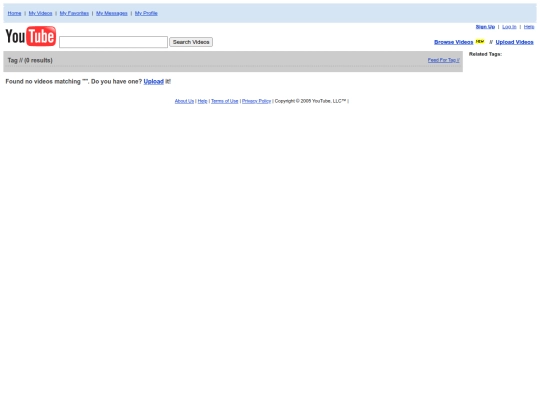Open the Privacy Policy link

(257, 101)
